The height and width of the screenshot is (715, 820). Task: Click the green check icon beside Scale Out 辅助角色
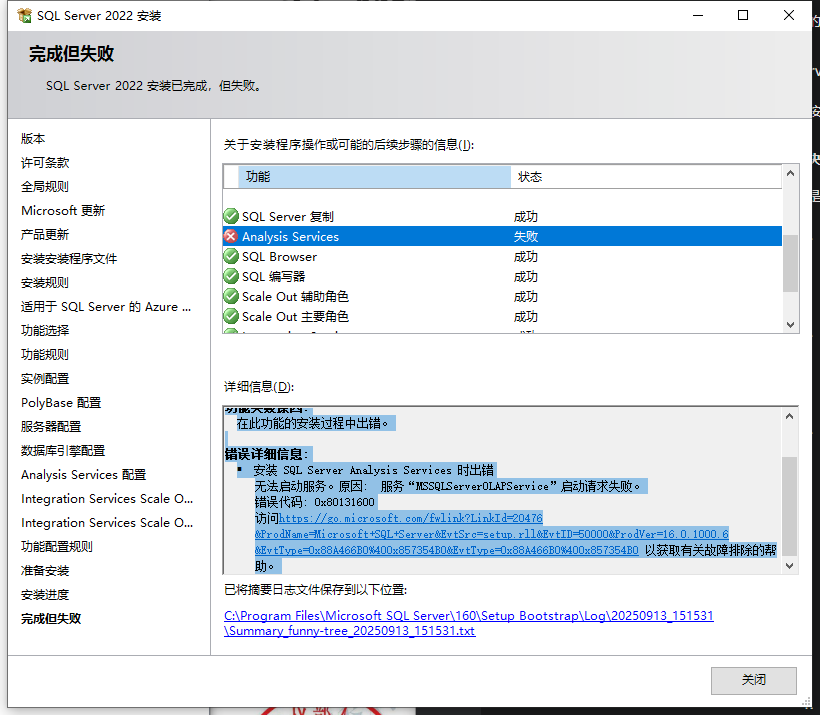coord(231,297)
